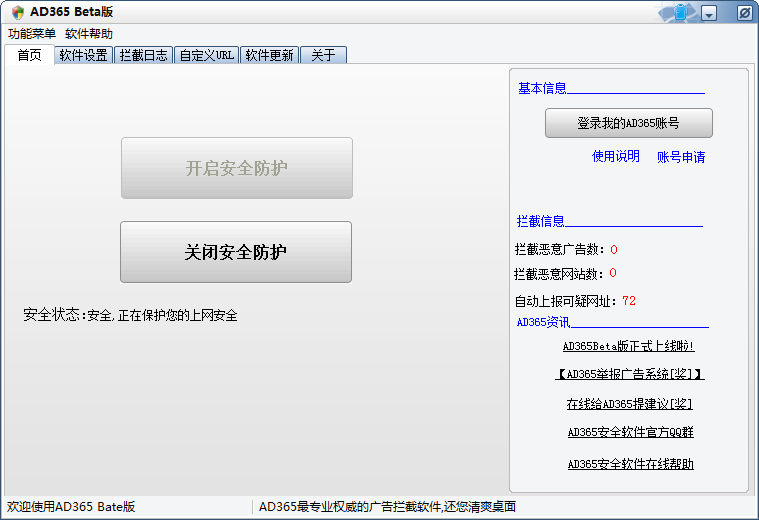This screenshot has height=520, width=759.
Task: Open 在线给AD365提建议 link
Action: pos(629,404)
